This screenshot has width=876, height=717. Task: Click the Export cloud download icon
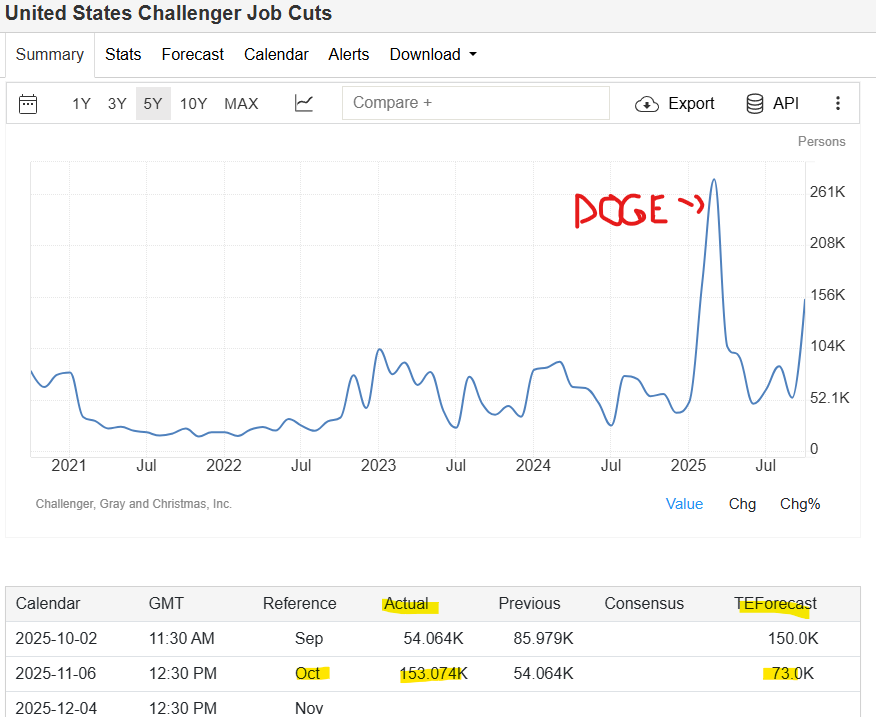647,104
